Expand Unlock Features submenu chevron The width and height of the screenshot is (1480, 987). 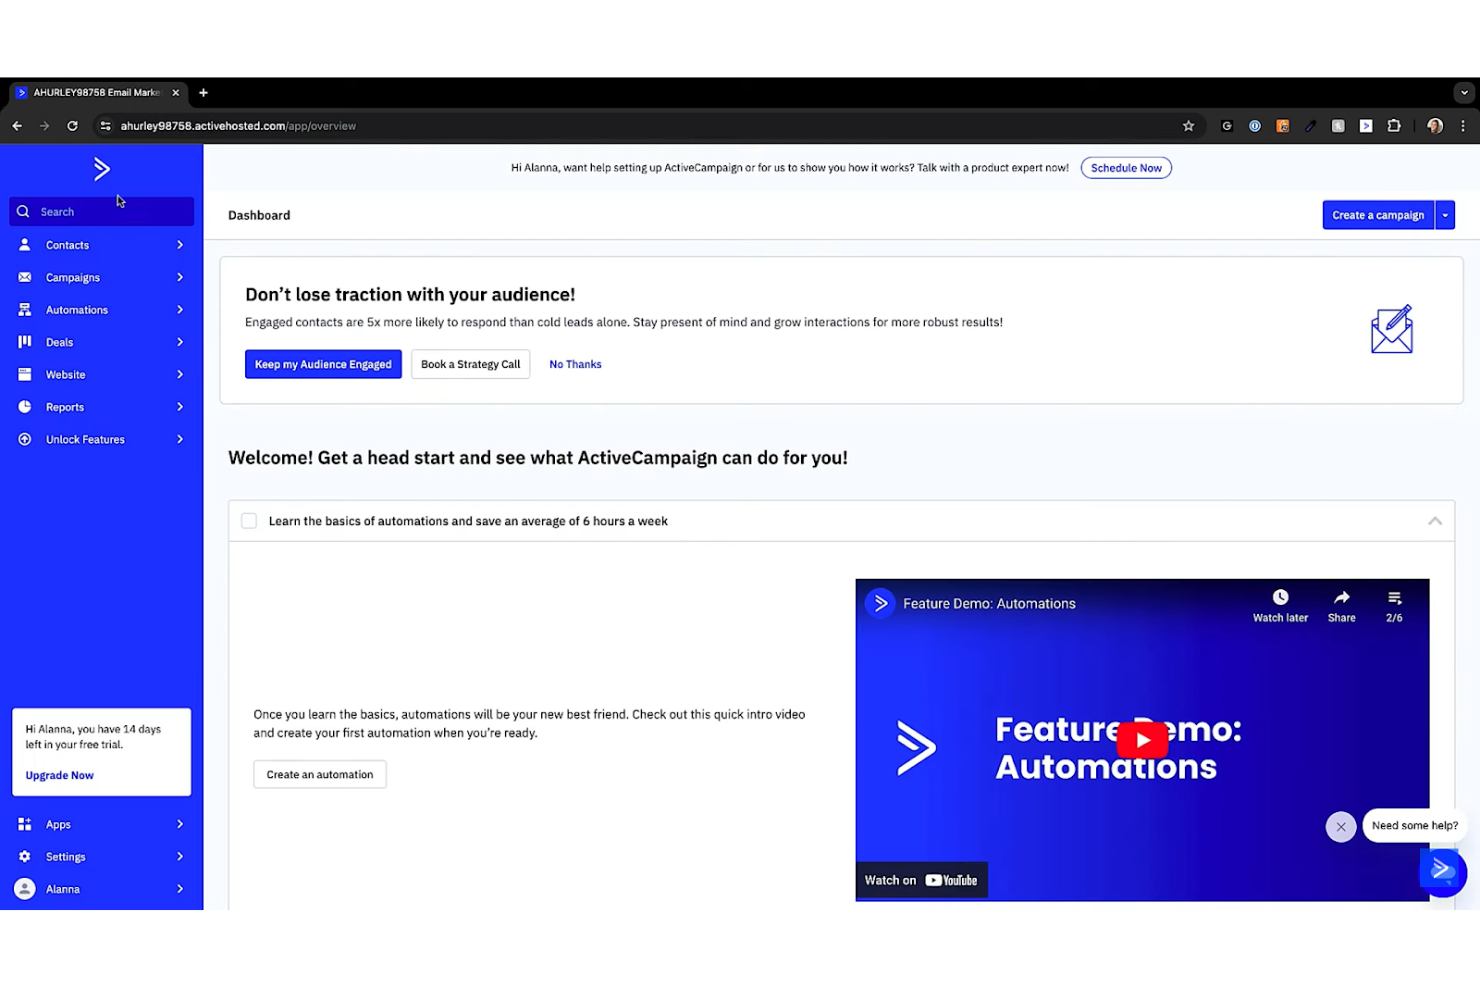pyautogui.click(x=180, y=439)
